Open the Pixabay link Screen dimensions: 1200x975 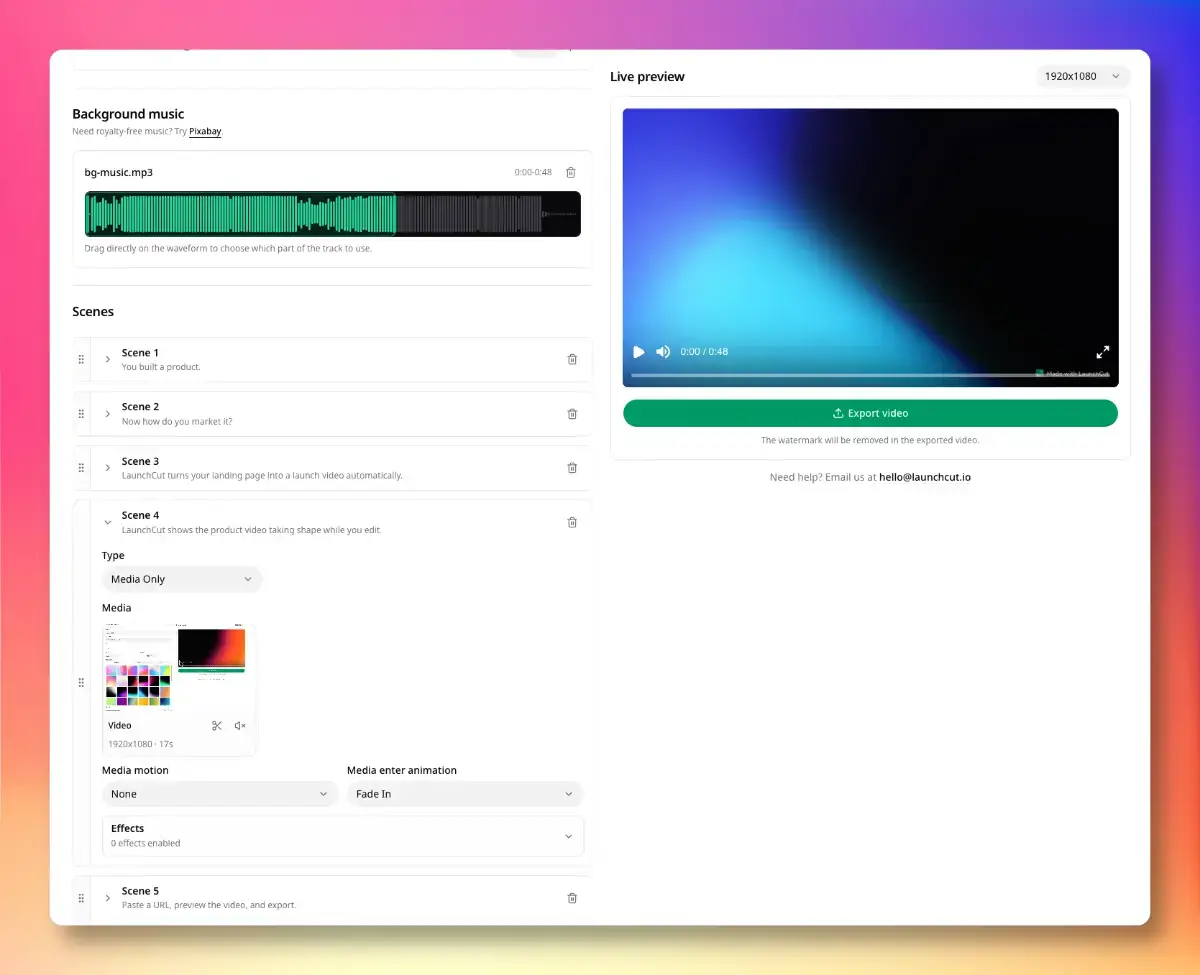[205, 131]
